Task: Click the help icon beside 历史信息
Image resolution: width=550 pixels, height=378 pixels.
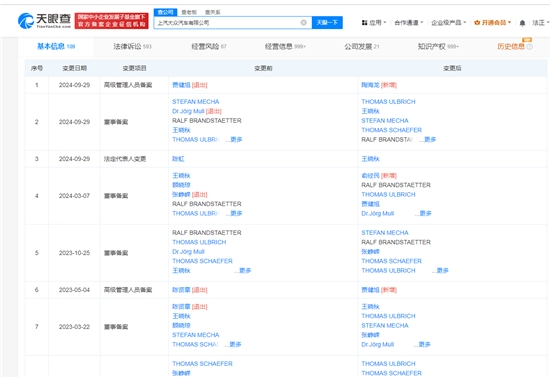Action: (x=530, y=47)
